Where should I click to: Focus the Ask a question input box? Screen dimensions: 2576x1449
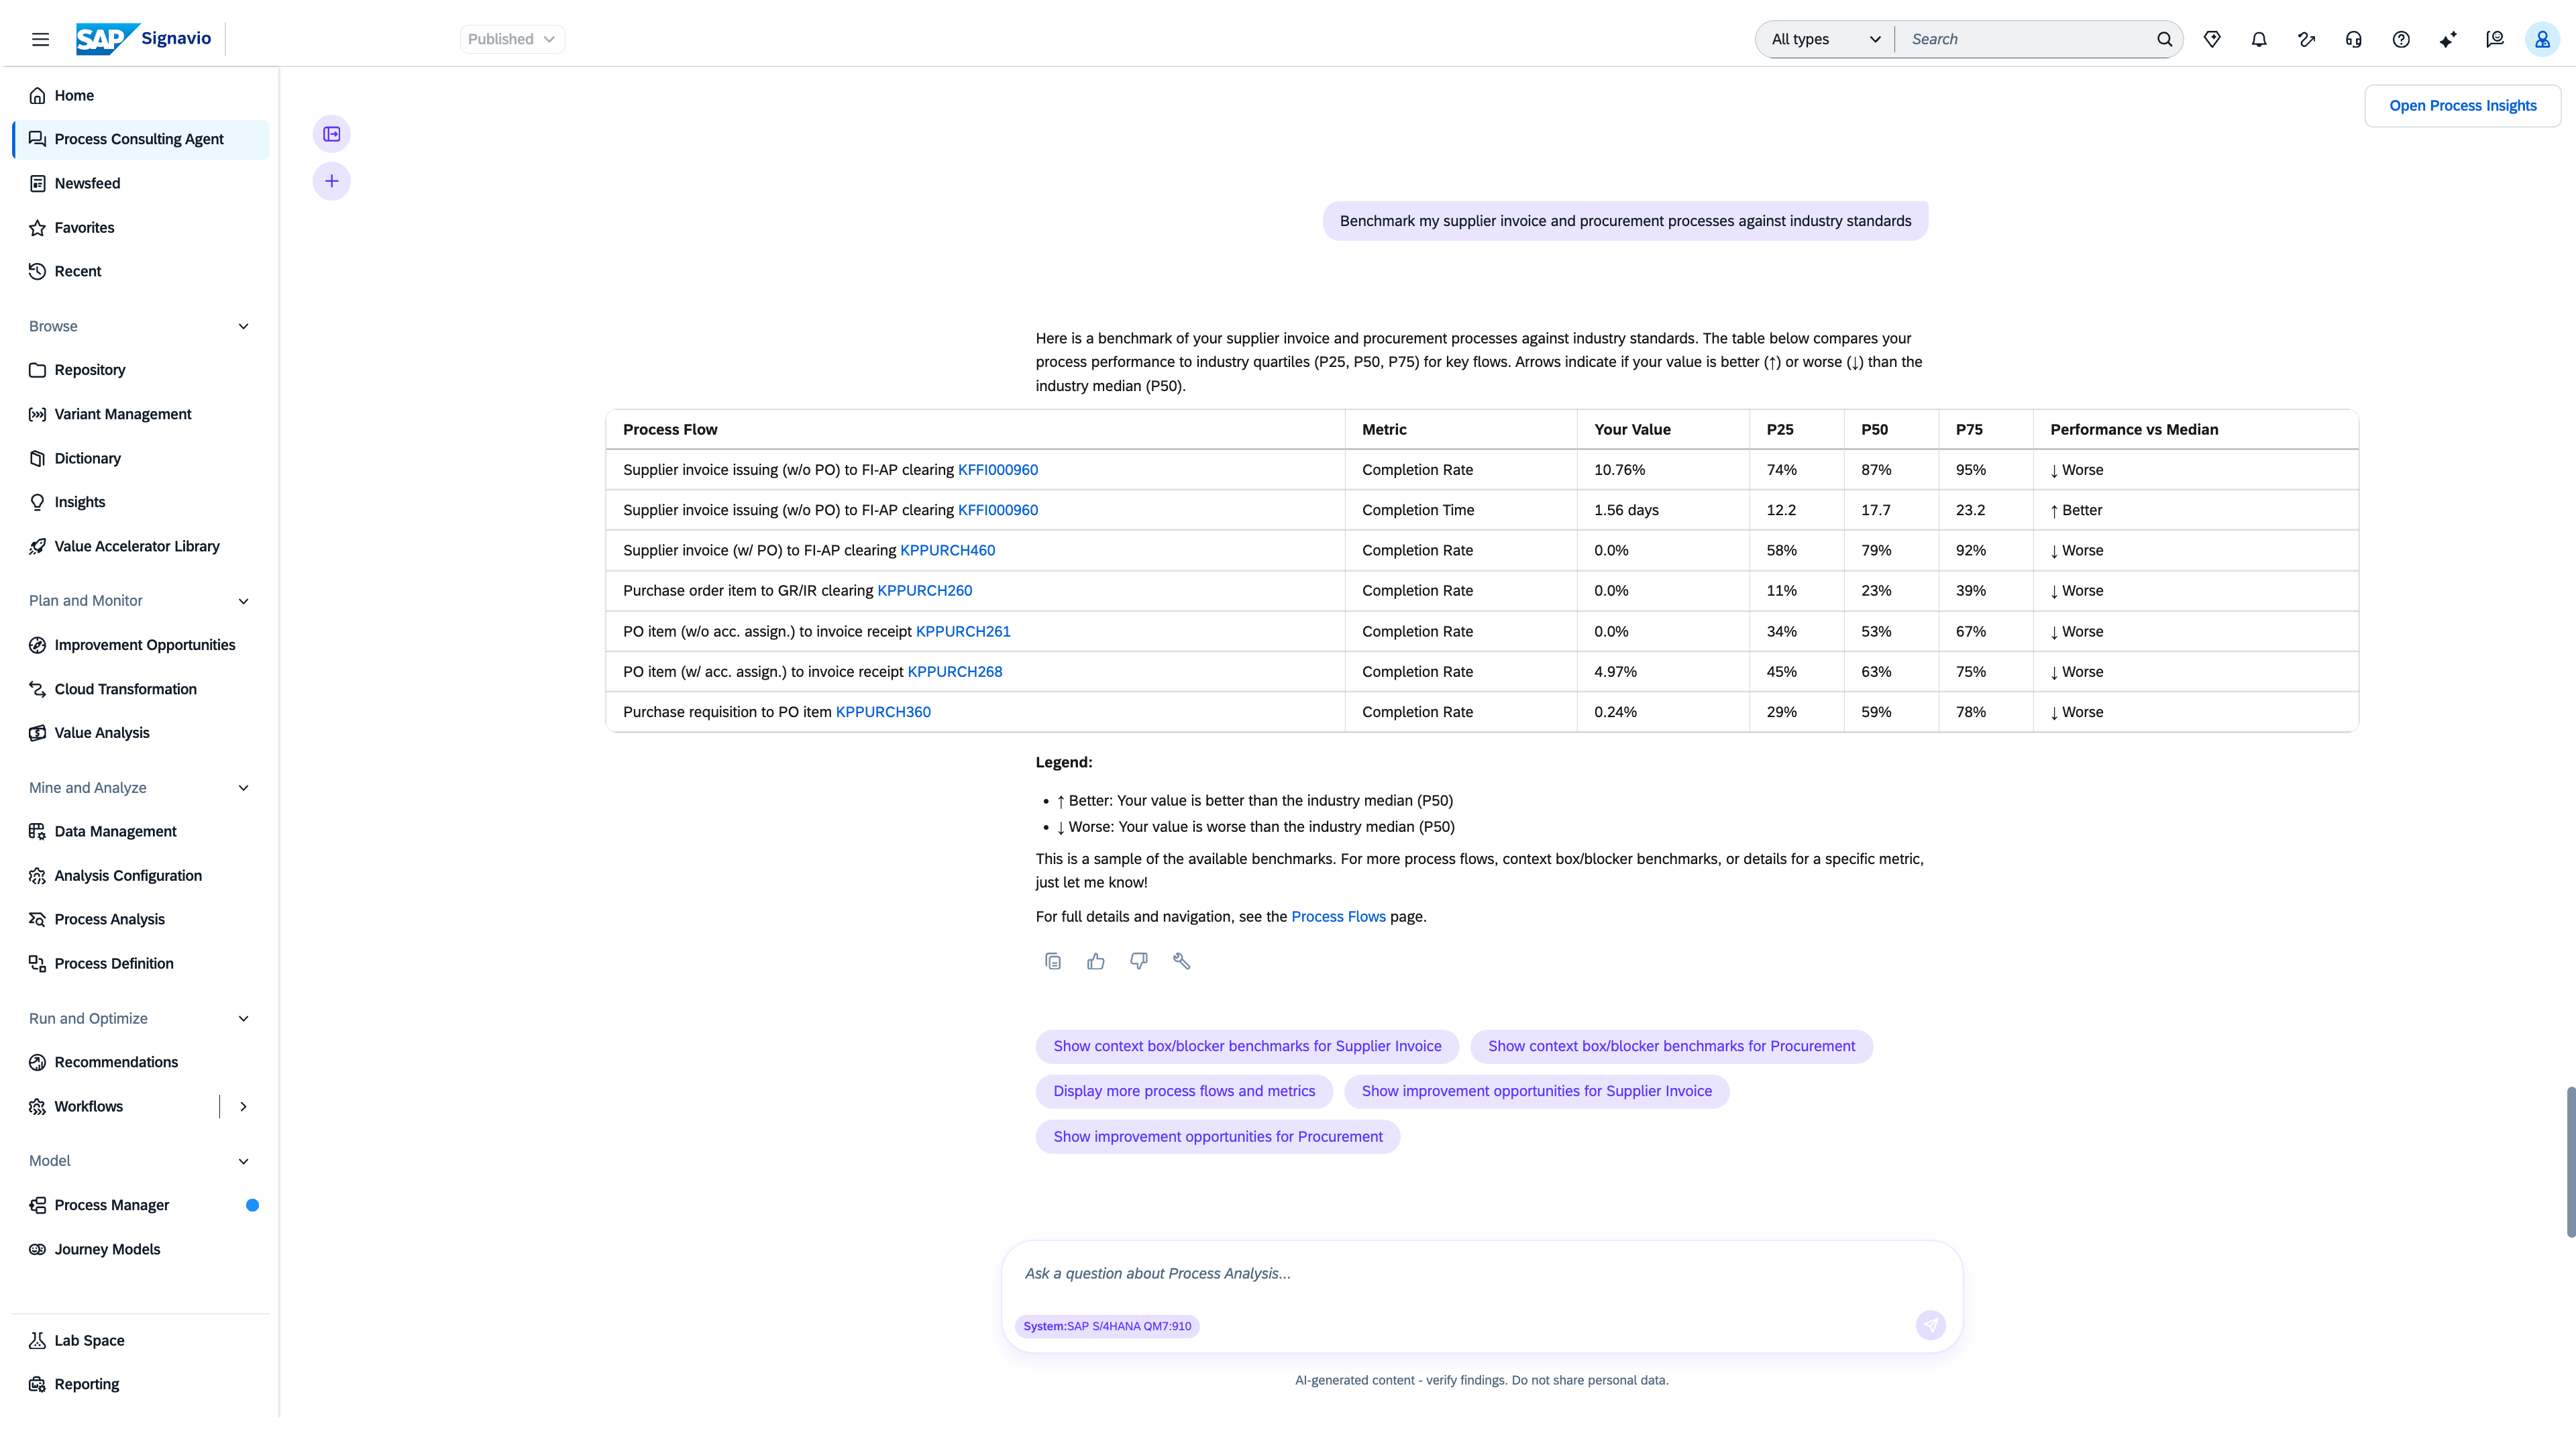coord(1482,1273)
